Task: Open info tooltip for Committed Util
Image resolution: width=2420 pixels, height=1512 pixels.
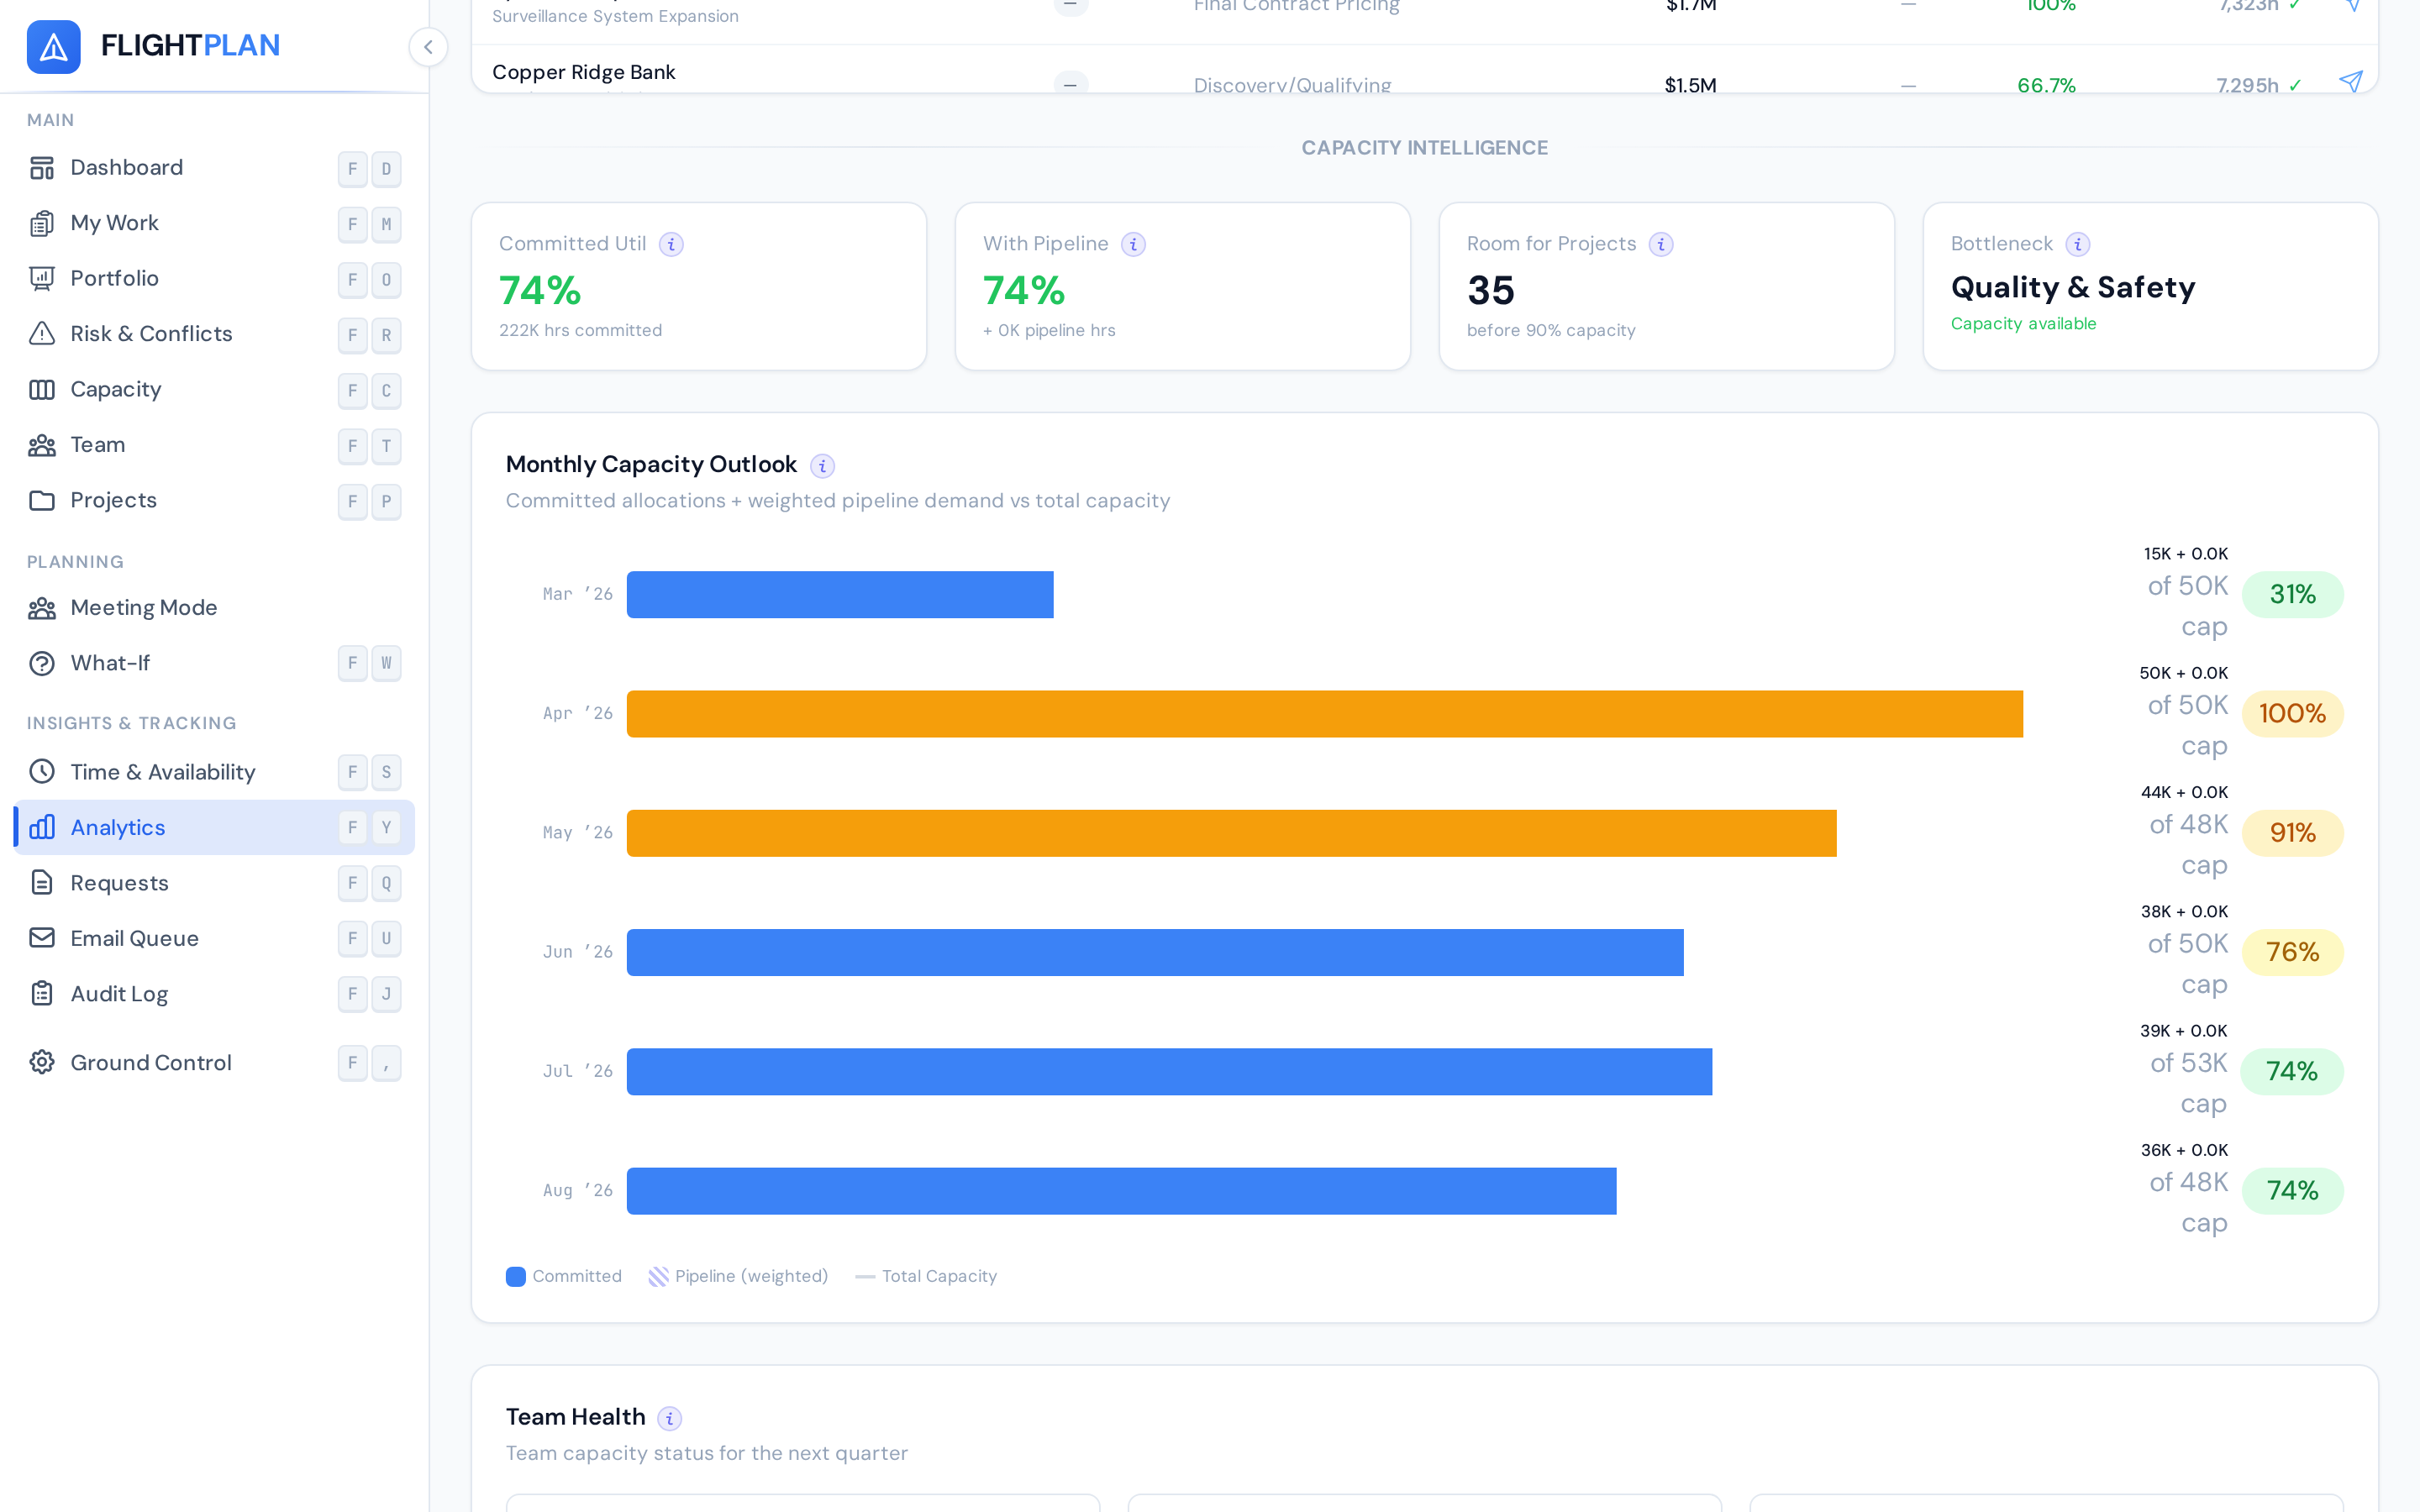Action: (671, 244)
